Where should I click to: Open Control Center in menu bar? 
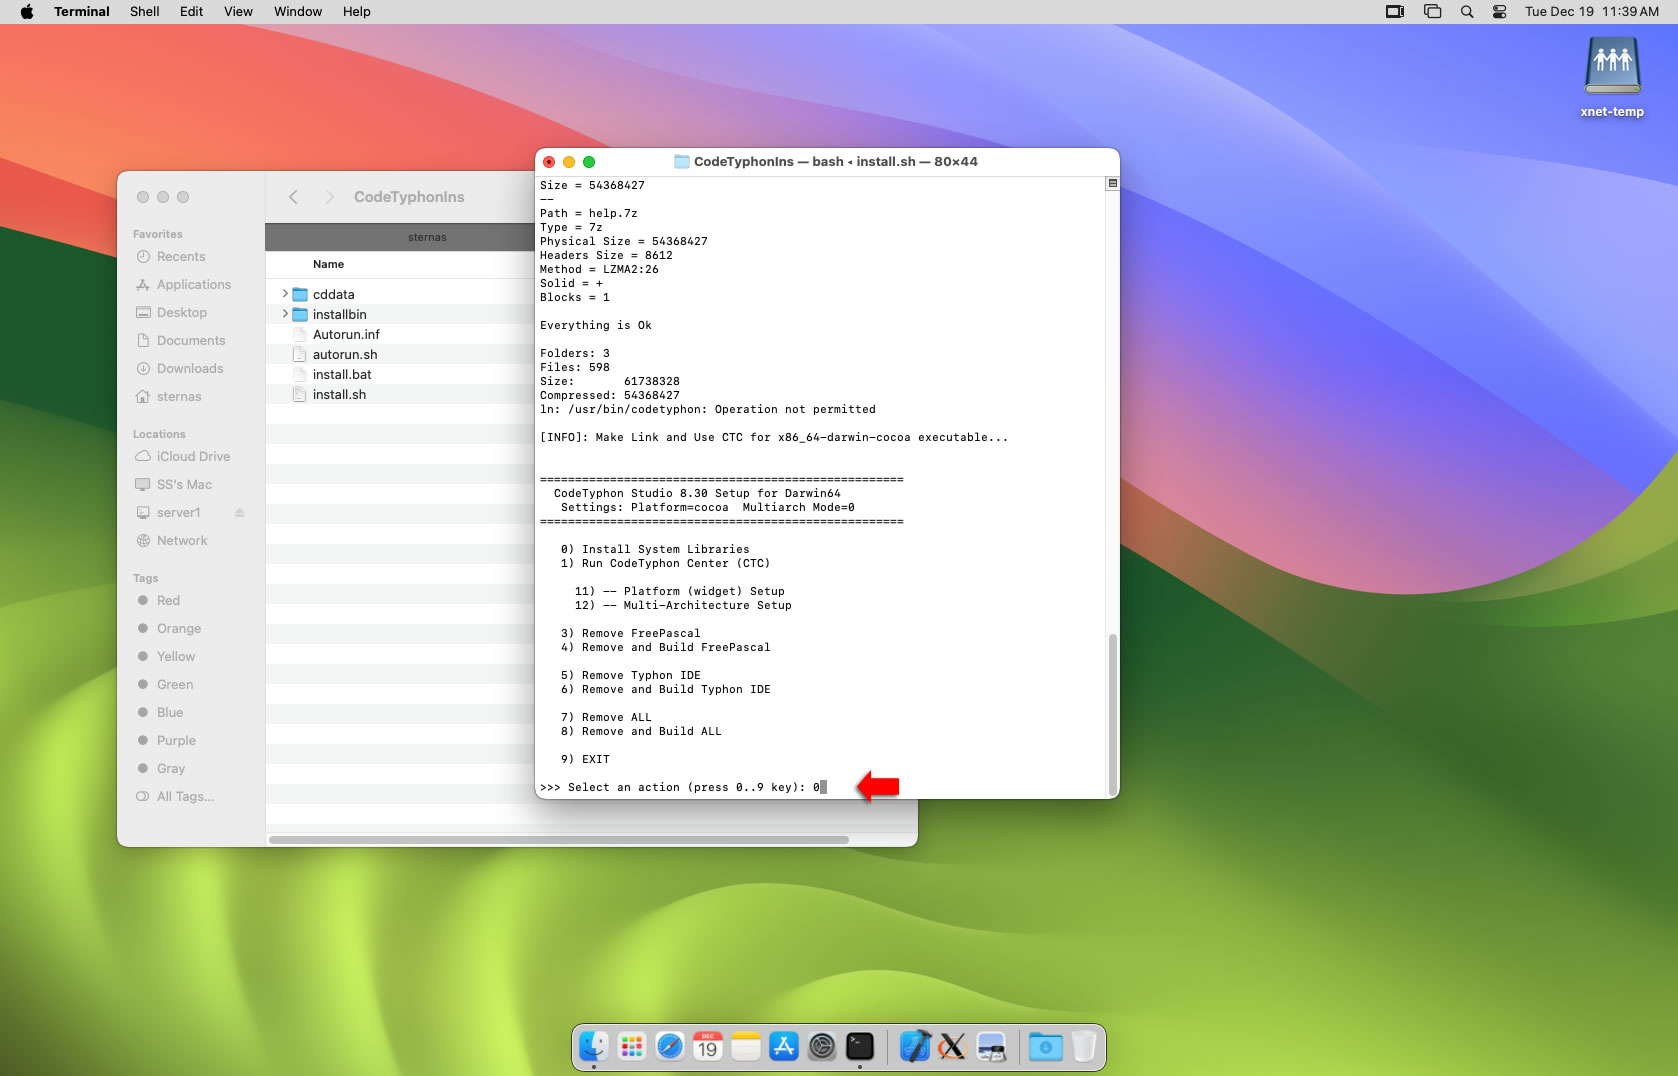point(1500,12)
